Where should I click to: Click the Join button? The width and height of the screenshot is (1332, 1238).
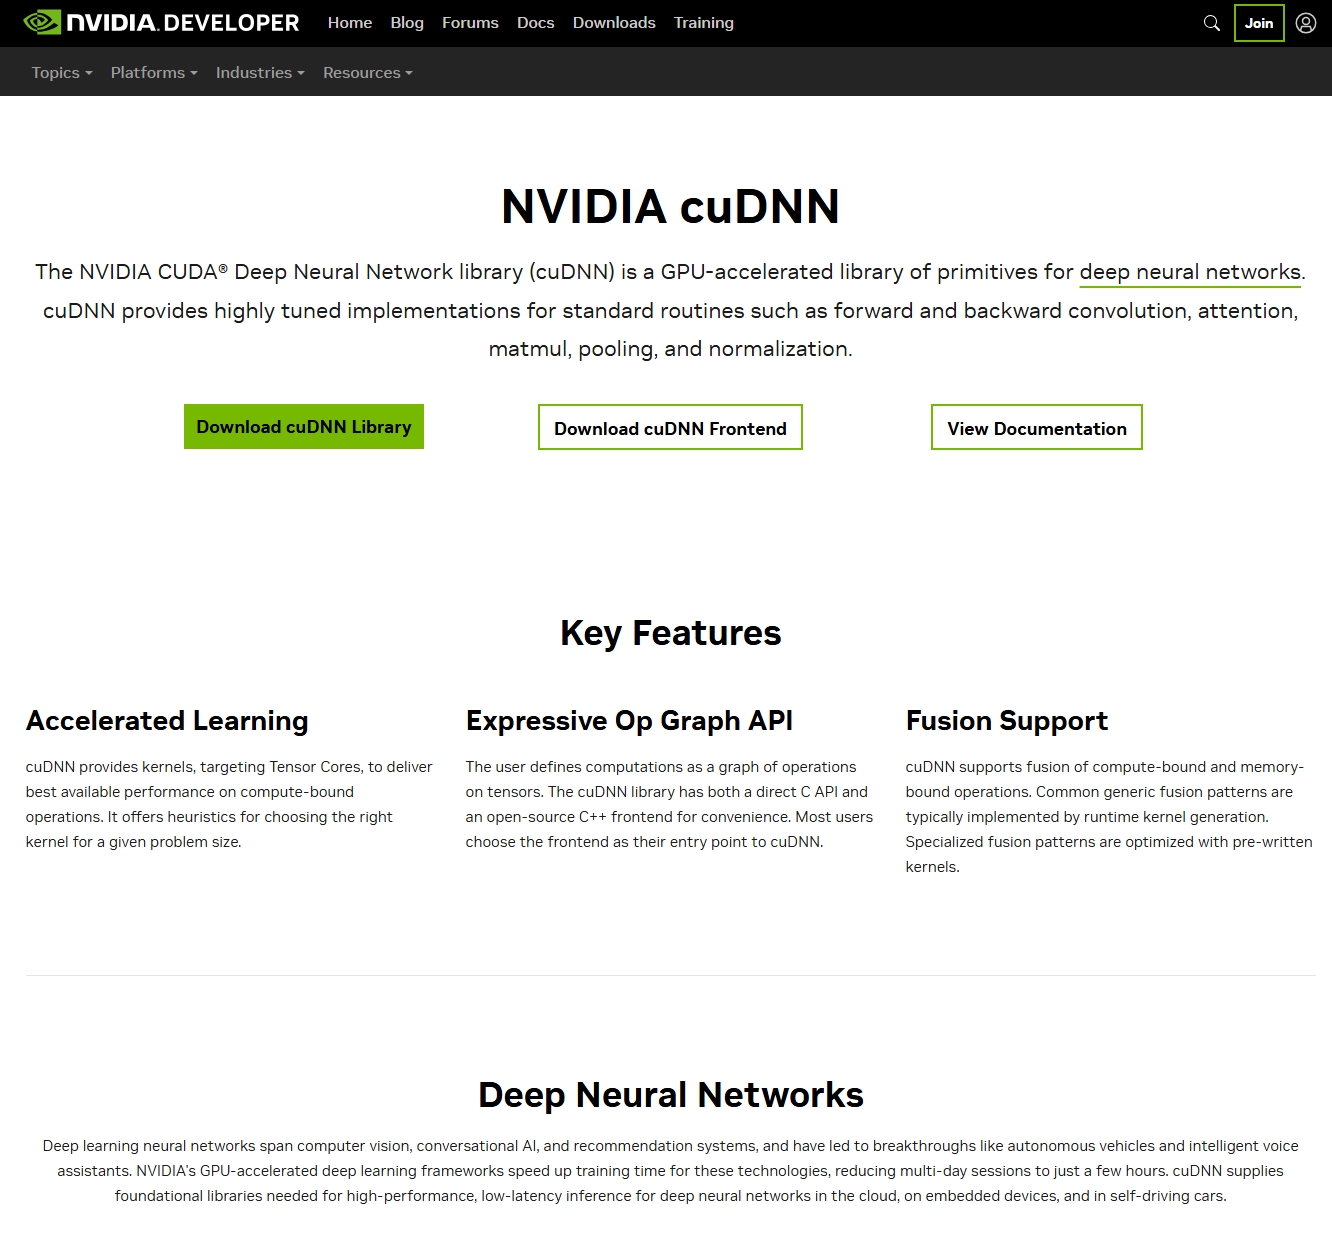click(x=1259, y=23)
